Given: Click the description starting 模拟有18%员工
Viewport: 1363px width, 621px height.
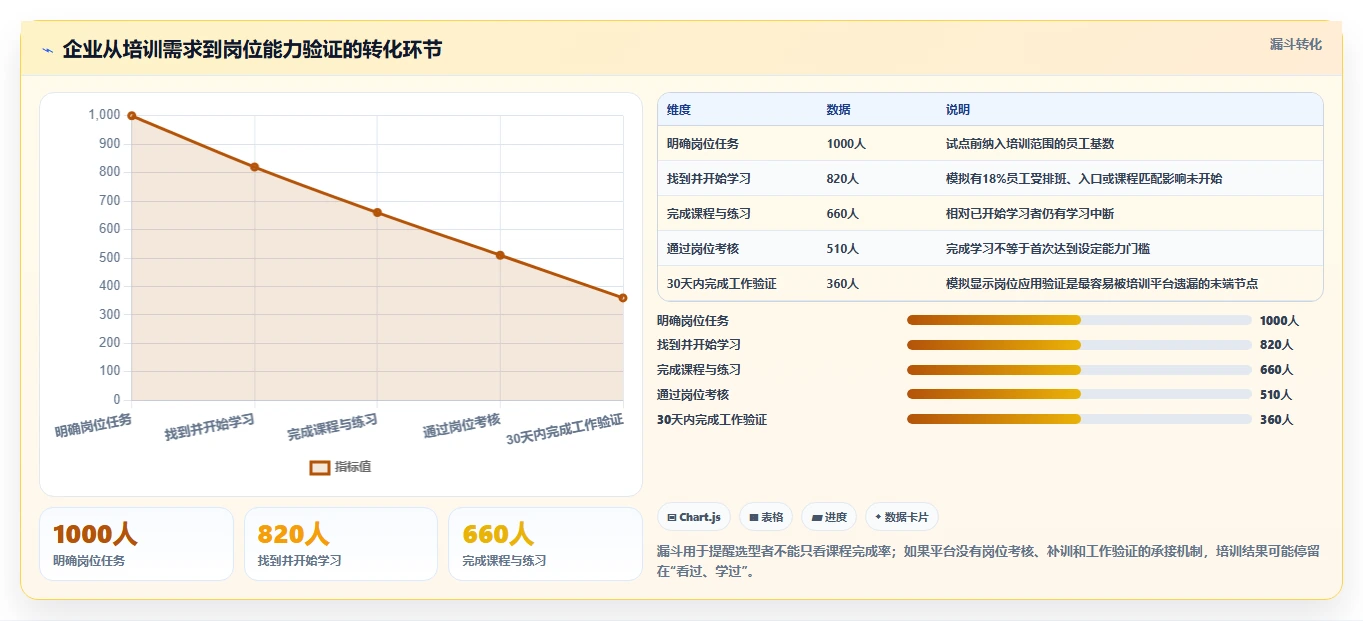Looking at the screenshot, I should [x=1084, y=179].
